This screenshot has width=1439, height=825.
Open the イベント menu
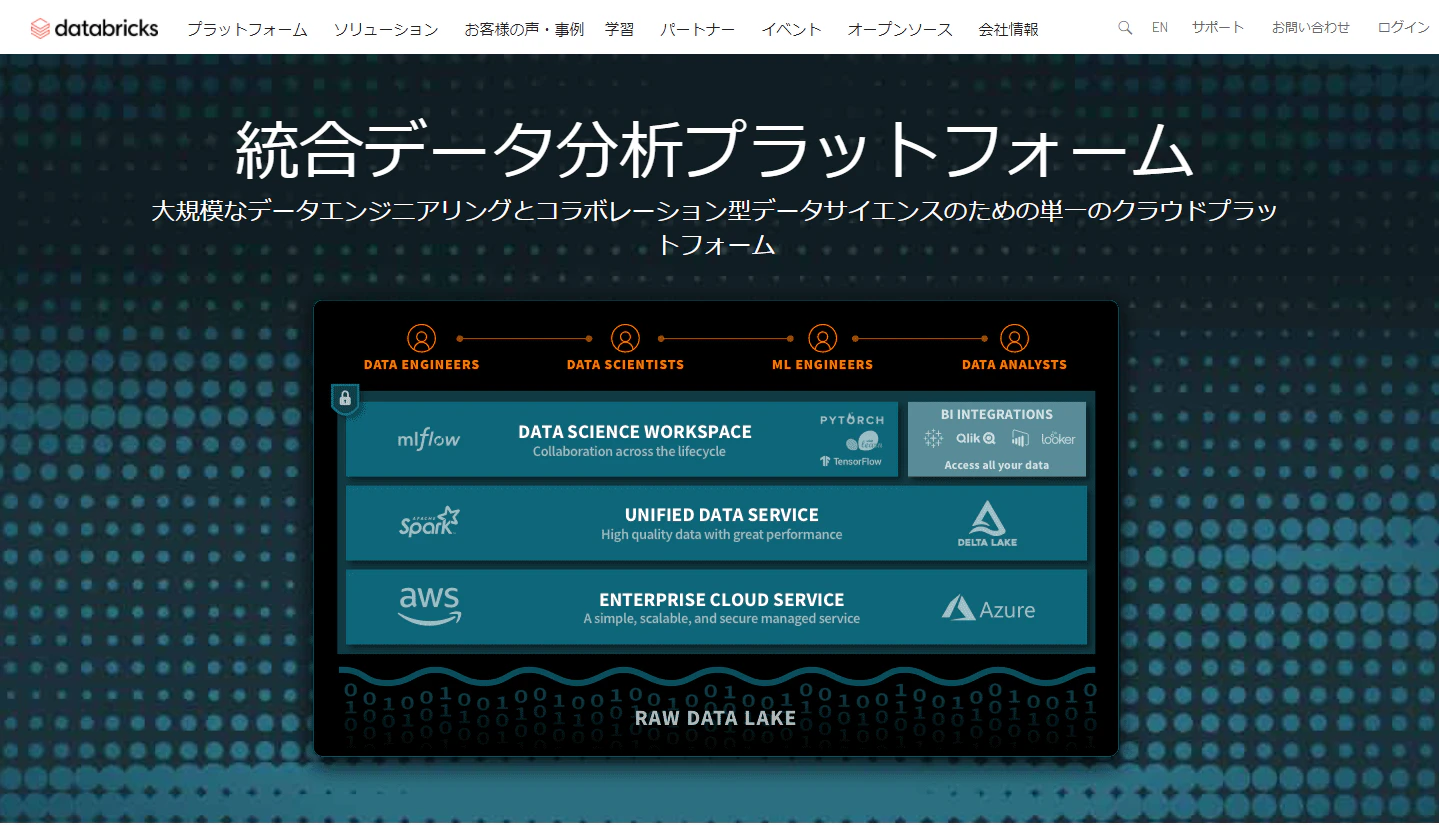pyautogui.click(x=791, y=30)
